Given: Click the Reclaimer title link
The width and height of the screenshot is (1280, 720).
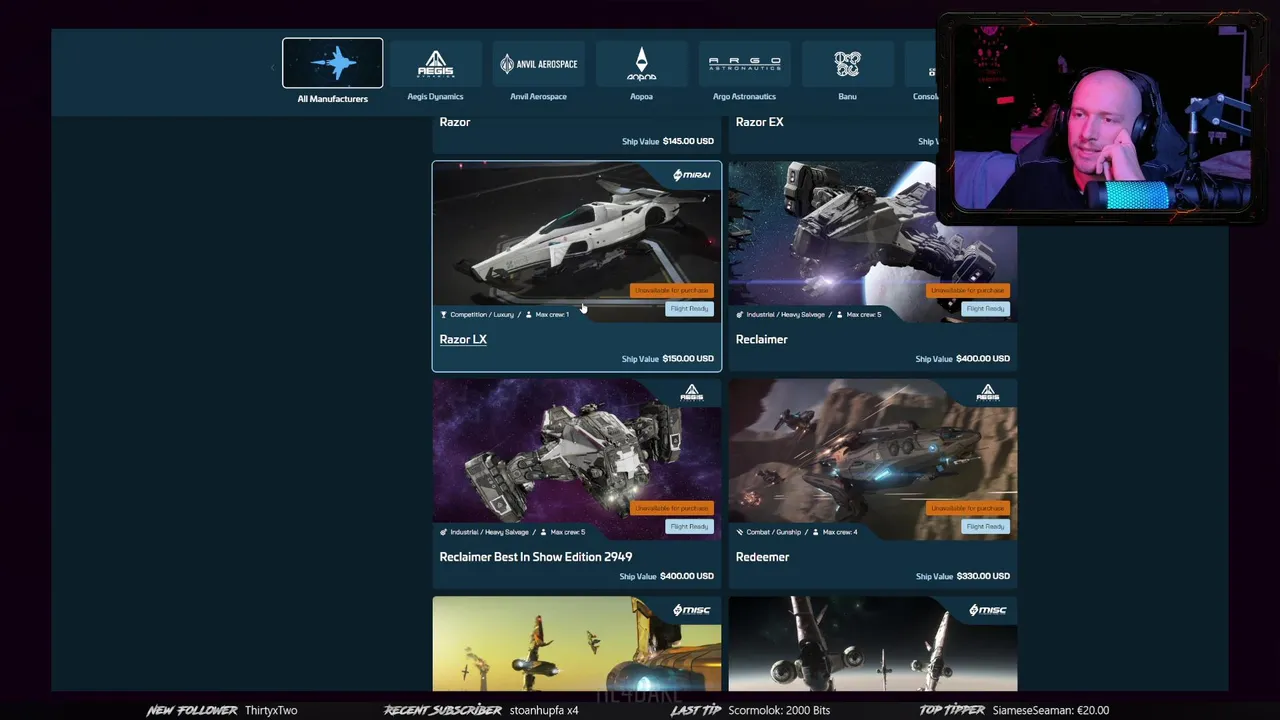Looking at the screenshot, I should click(761, 339).
